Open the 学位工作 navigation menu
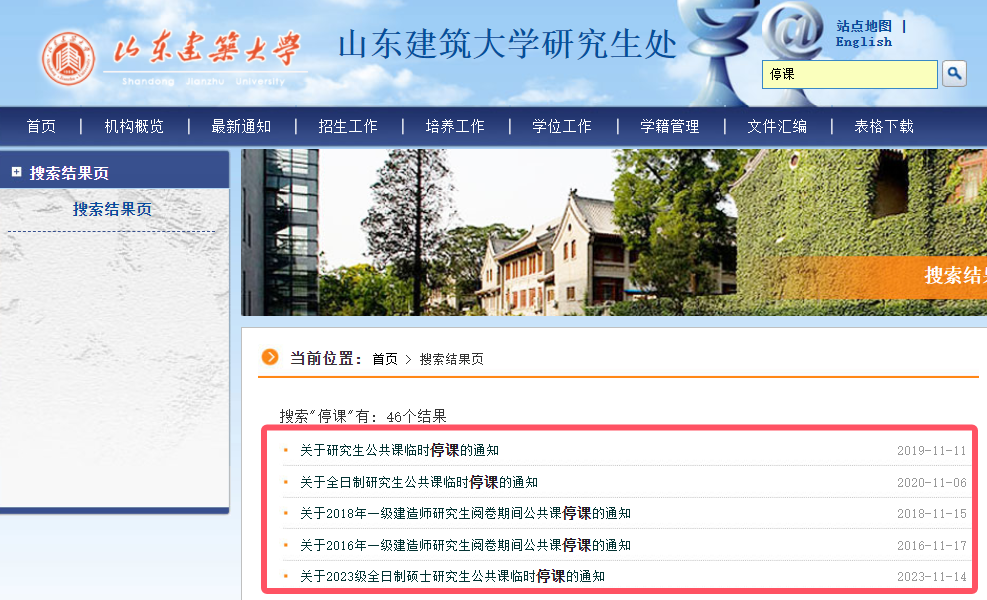The image size is (987, 600). click(562, 126)
